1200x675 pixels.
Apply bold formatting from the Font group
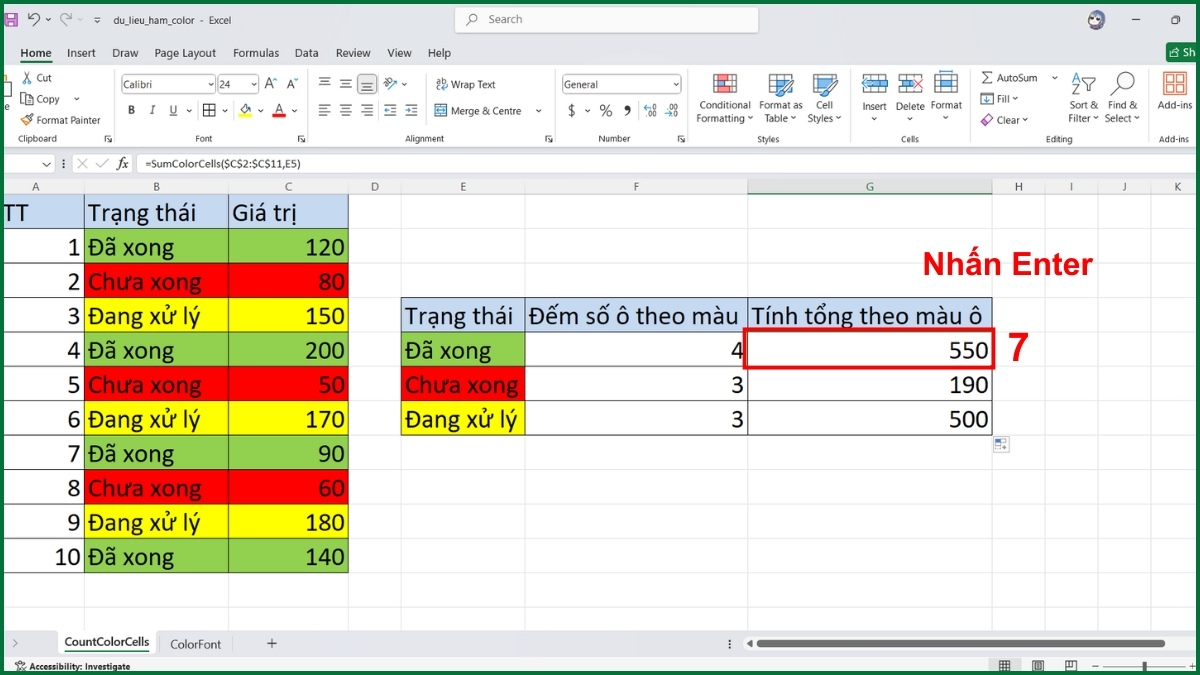tap(131, 110)
